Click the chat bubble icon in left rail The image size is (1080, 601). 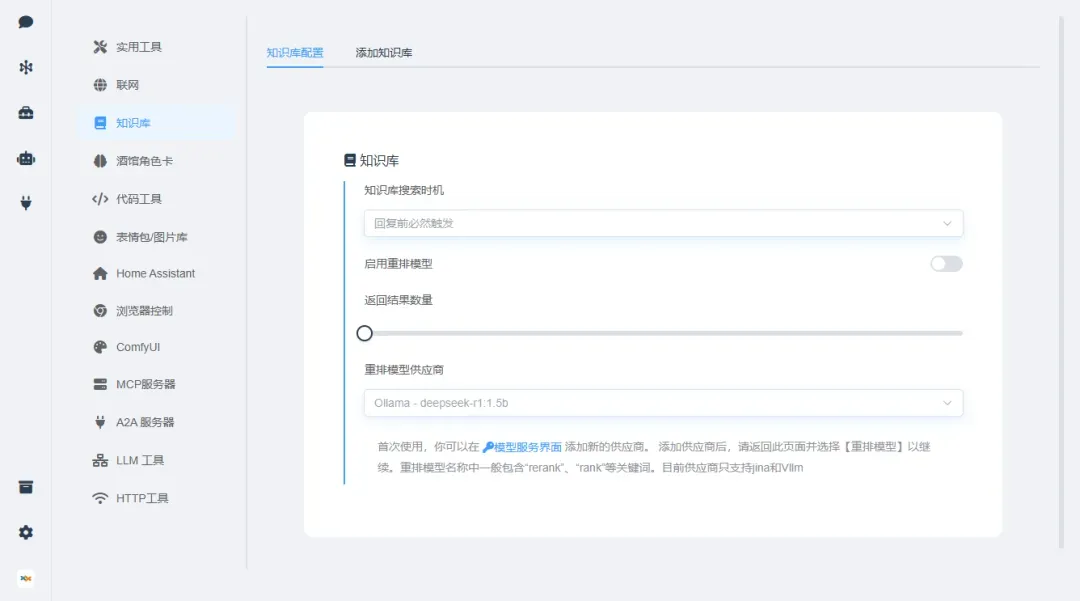(x=26, y=22)
